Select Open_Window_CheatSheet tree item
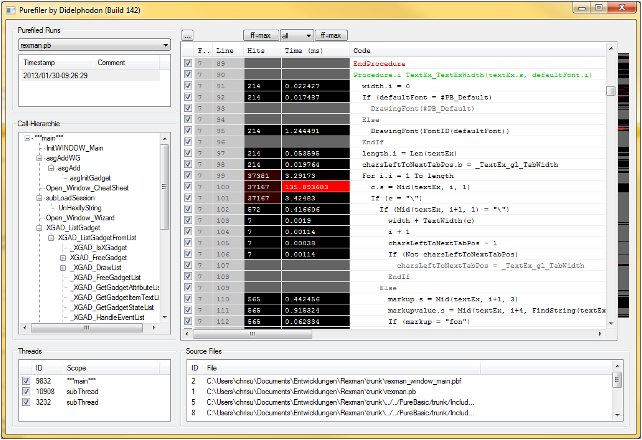Screen dimensions: 642x440 tap(87, 188)
